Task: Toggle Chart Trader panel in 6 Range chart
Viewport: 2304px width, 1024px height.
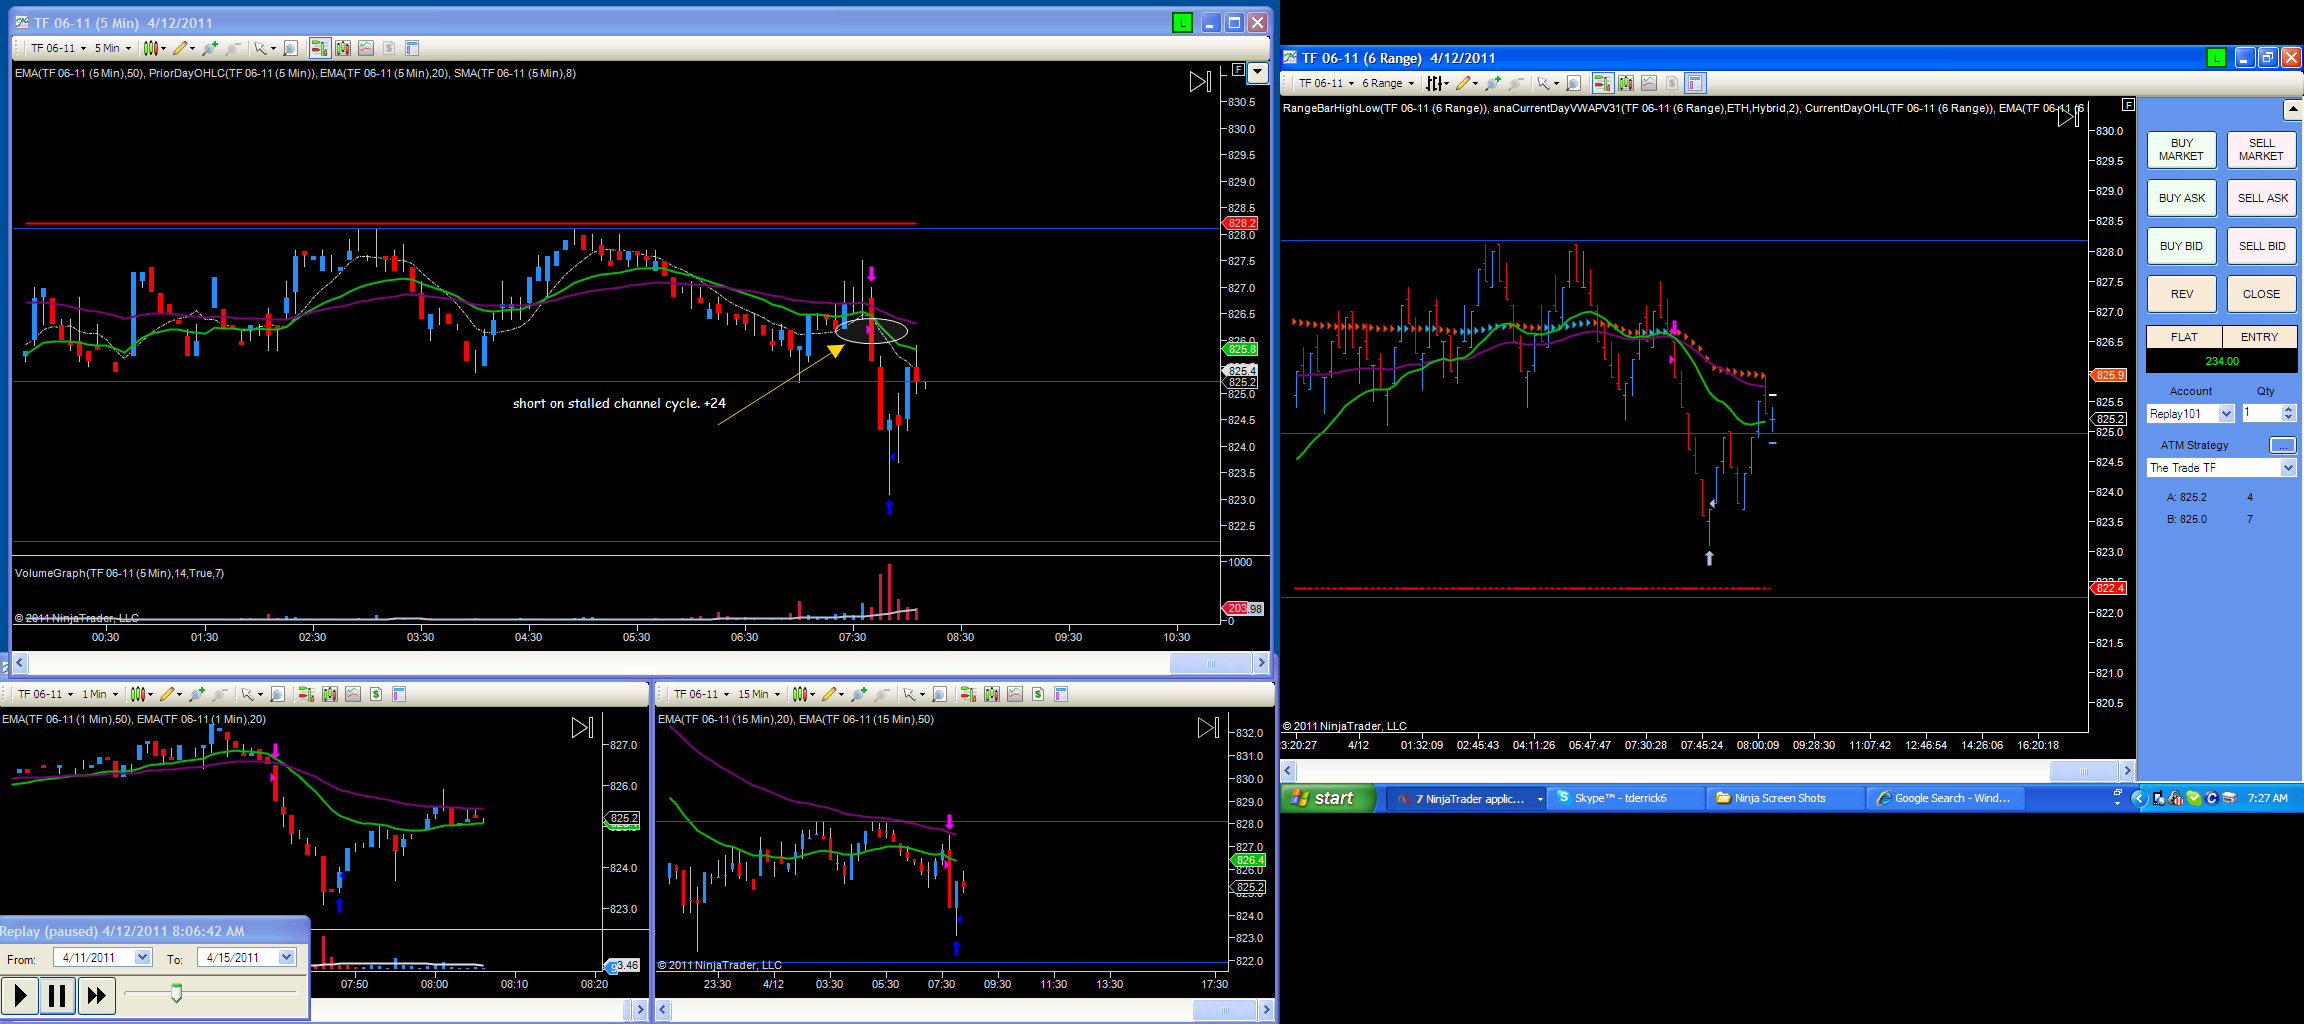Action: pos(1602,83)
